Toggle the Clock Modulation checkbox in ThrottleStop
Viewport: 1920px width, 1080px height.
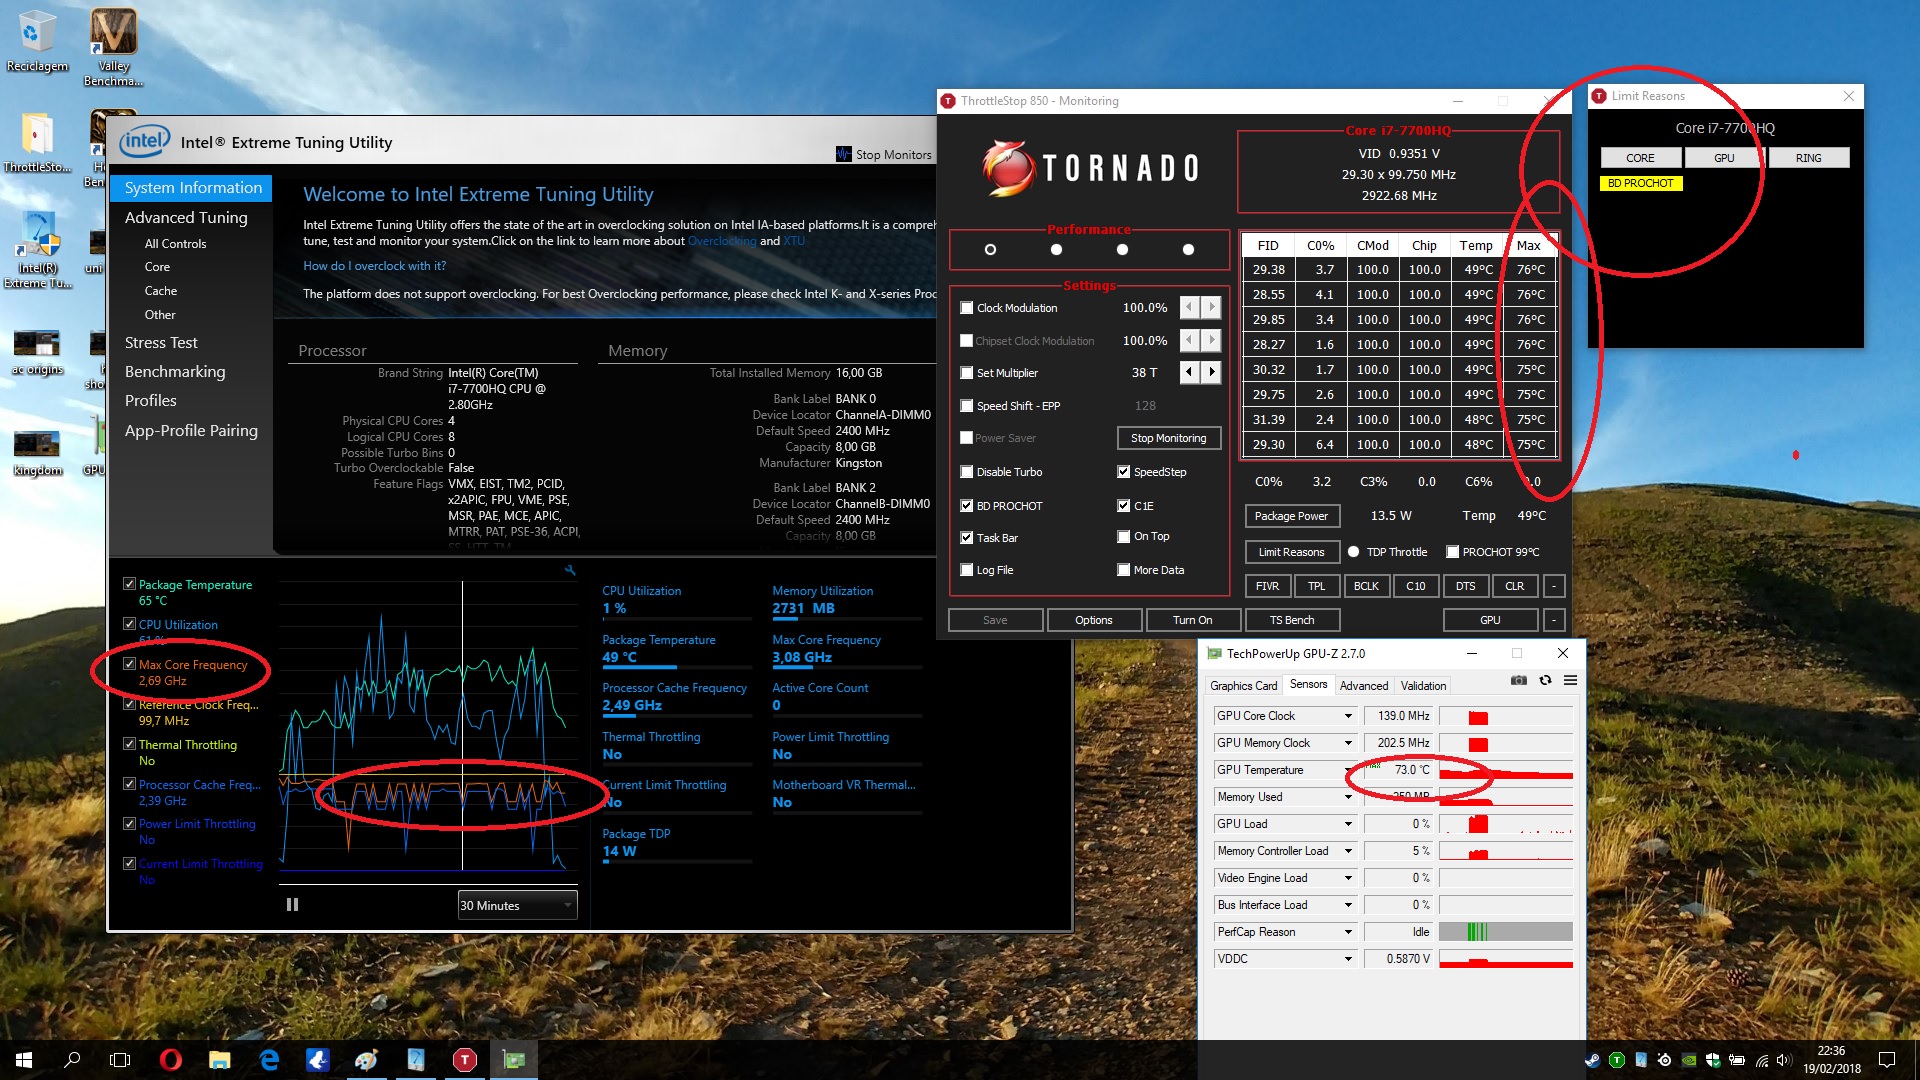pos(966,307)
